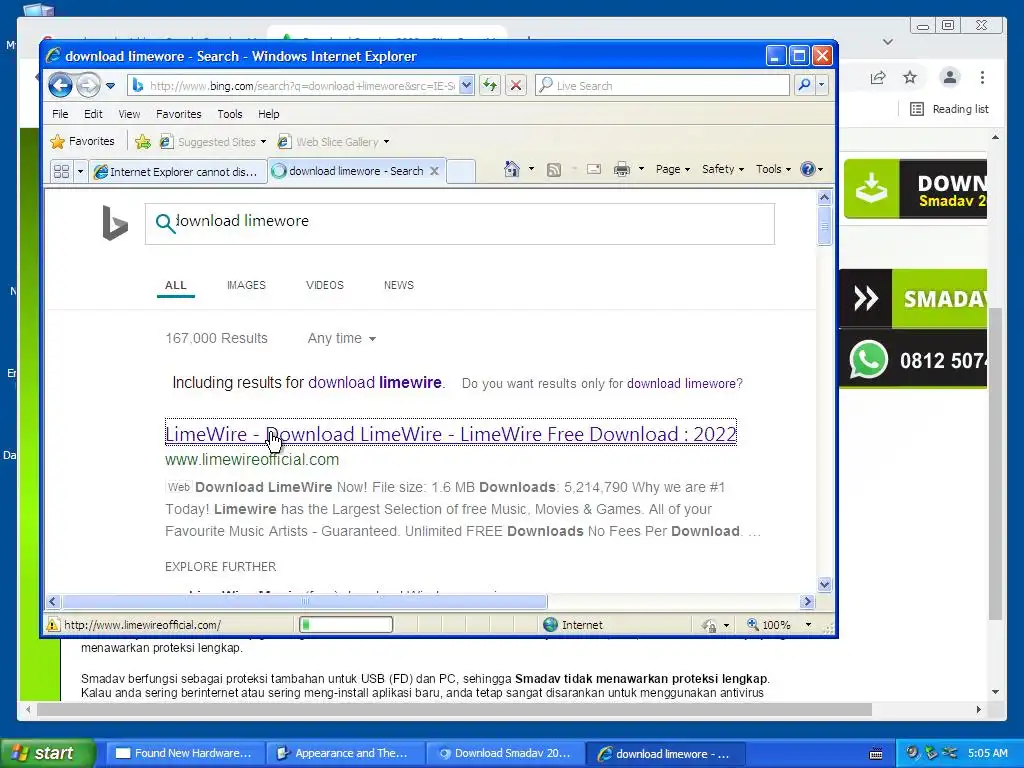The width and height of the screenshot is (1024, 768).
Task: Open Suggested Sites on favorites bar
Action: point(213,142)
